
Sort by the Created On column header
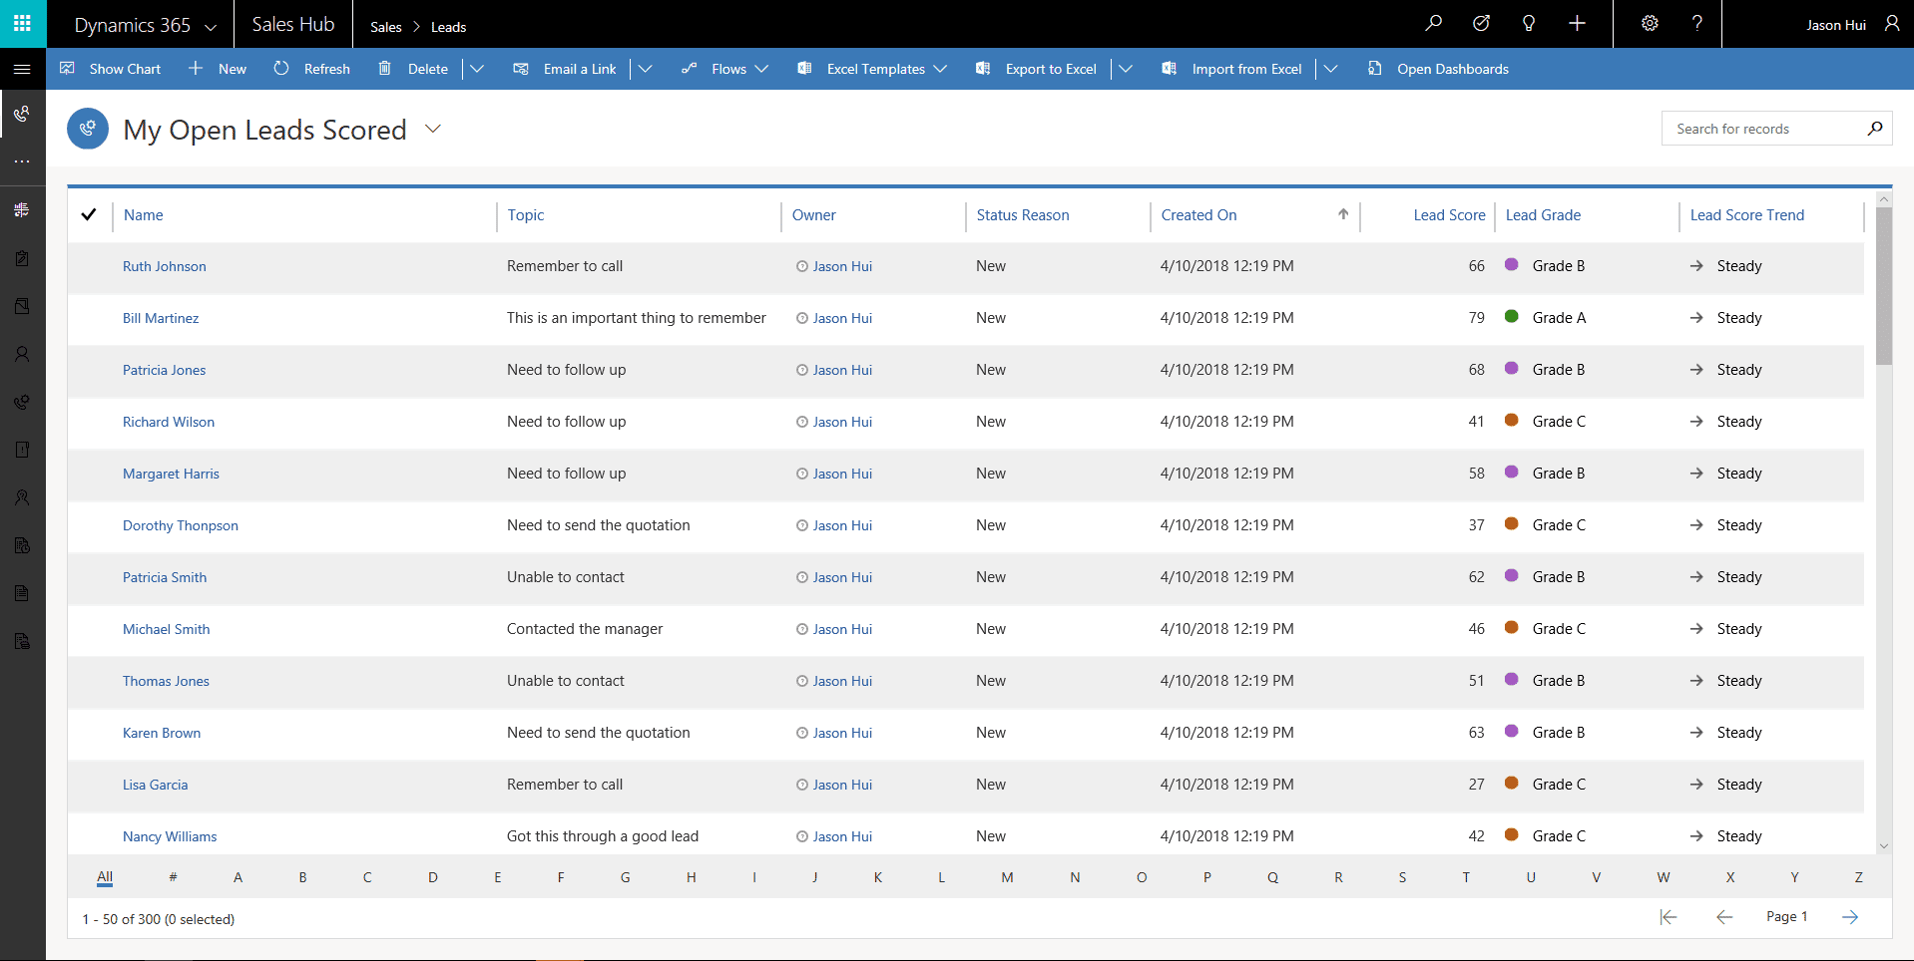1199,215
